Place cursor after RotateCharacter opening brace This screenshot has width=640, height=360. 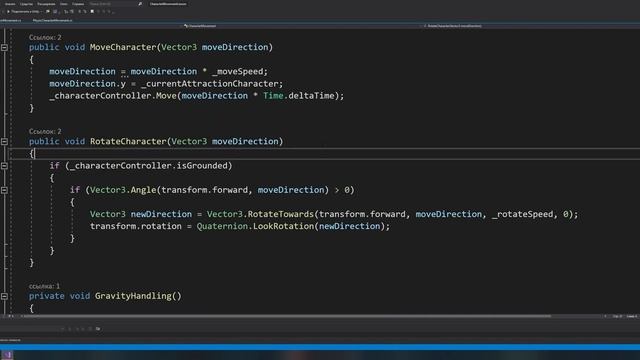(x=36, y=154)
